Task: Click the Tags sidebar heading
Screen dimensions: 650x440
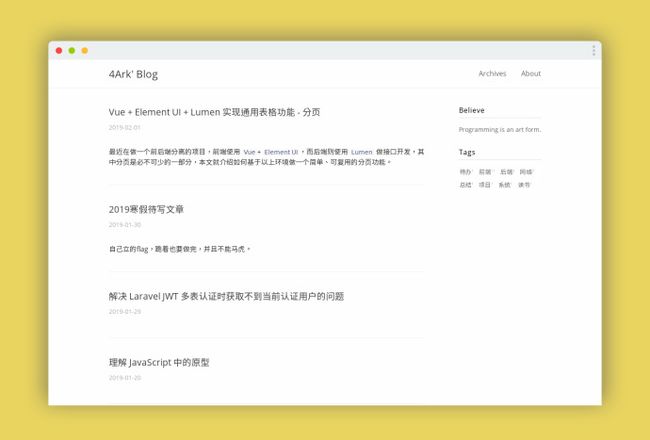Action: click(x=467, y=152)
